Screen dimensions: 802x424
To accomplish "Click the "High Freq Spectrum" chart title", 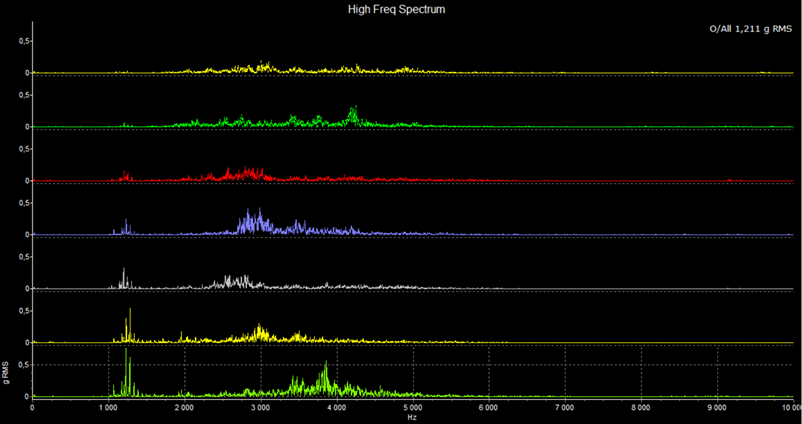I will pyautogui.click(x=400, y=9).
